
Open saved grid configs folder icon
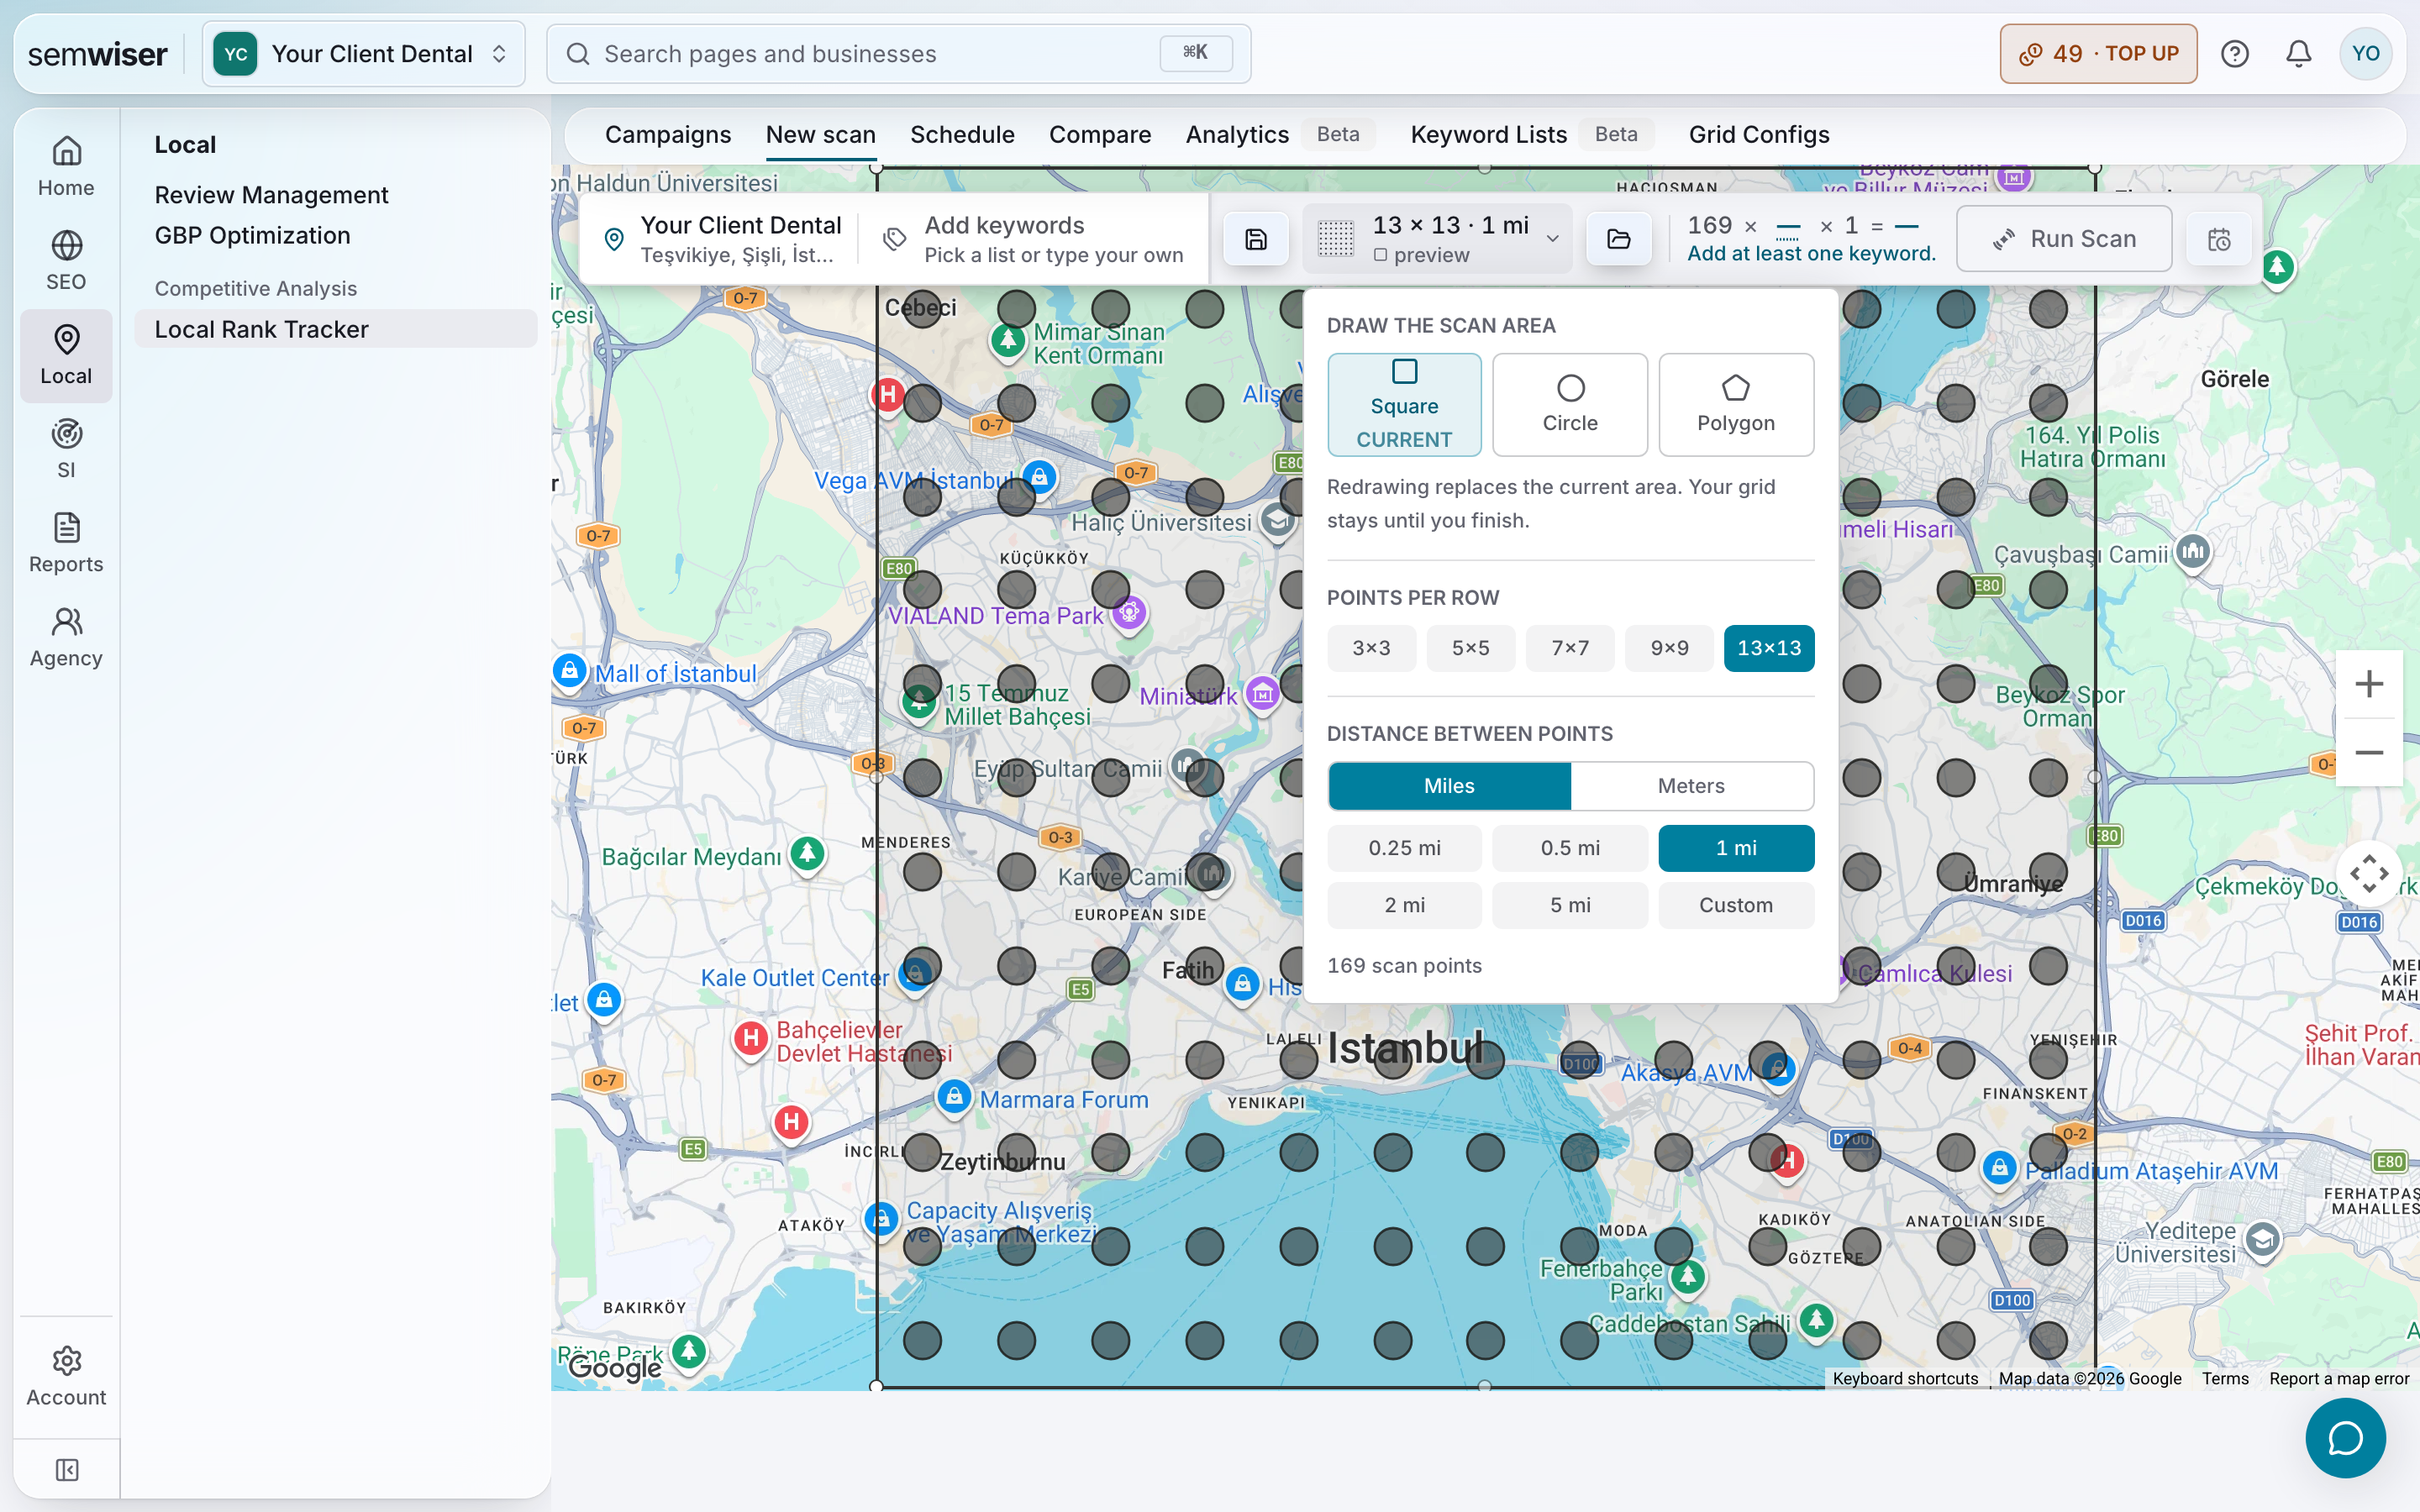point(1618,239)
